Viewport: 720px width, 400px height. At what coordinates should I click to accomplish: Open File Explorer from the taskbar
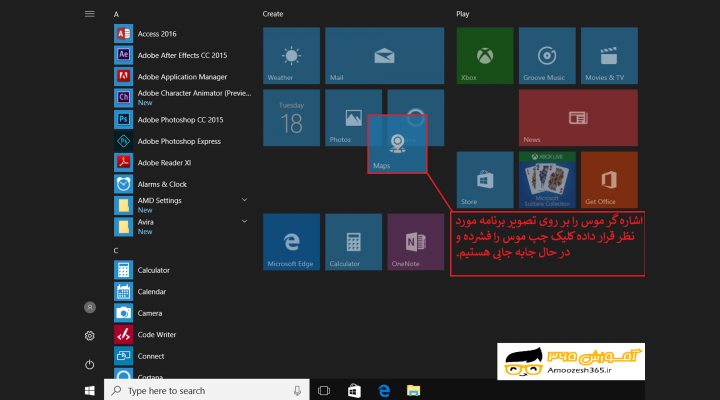[x=413, y=390]
